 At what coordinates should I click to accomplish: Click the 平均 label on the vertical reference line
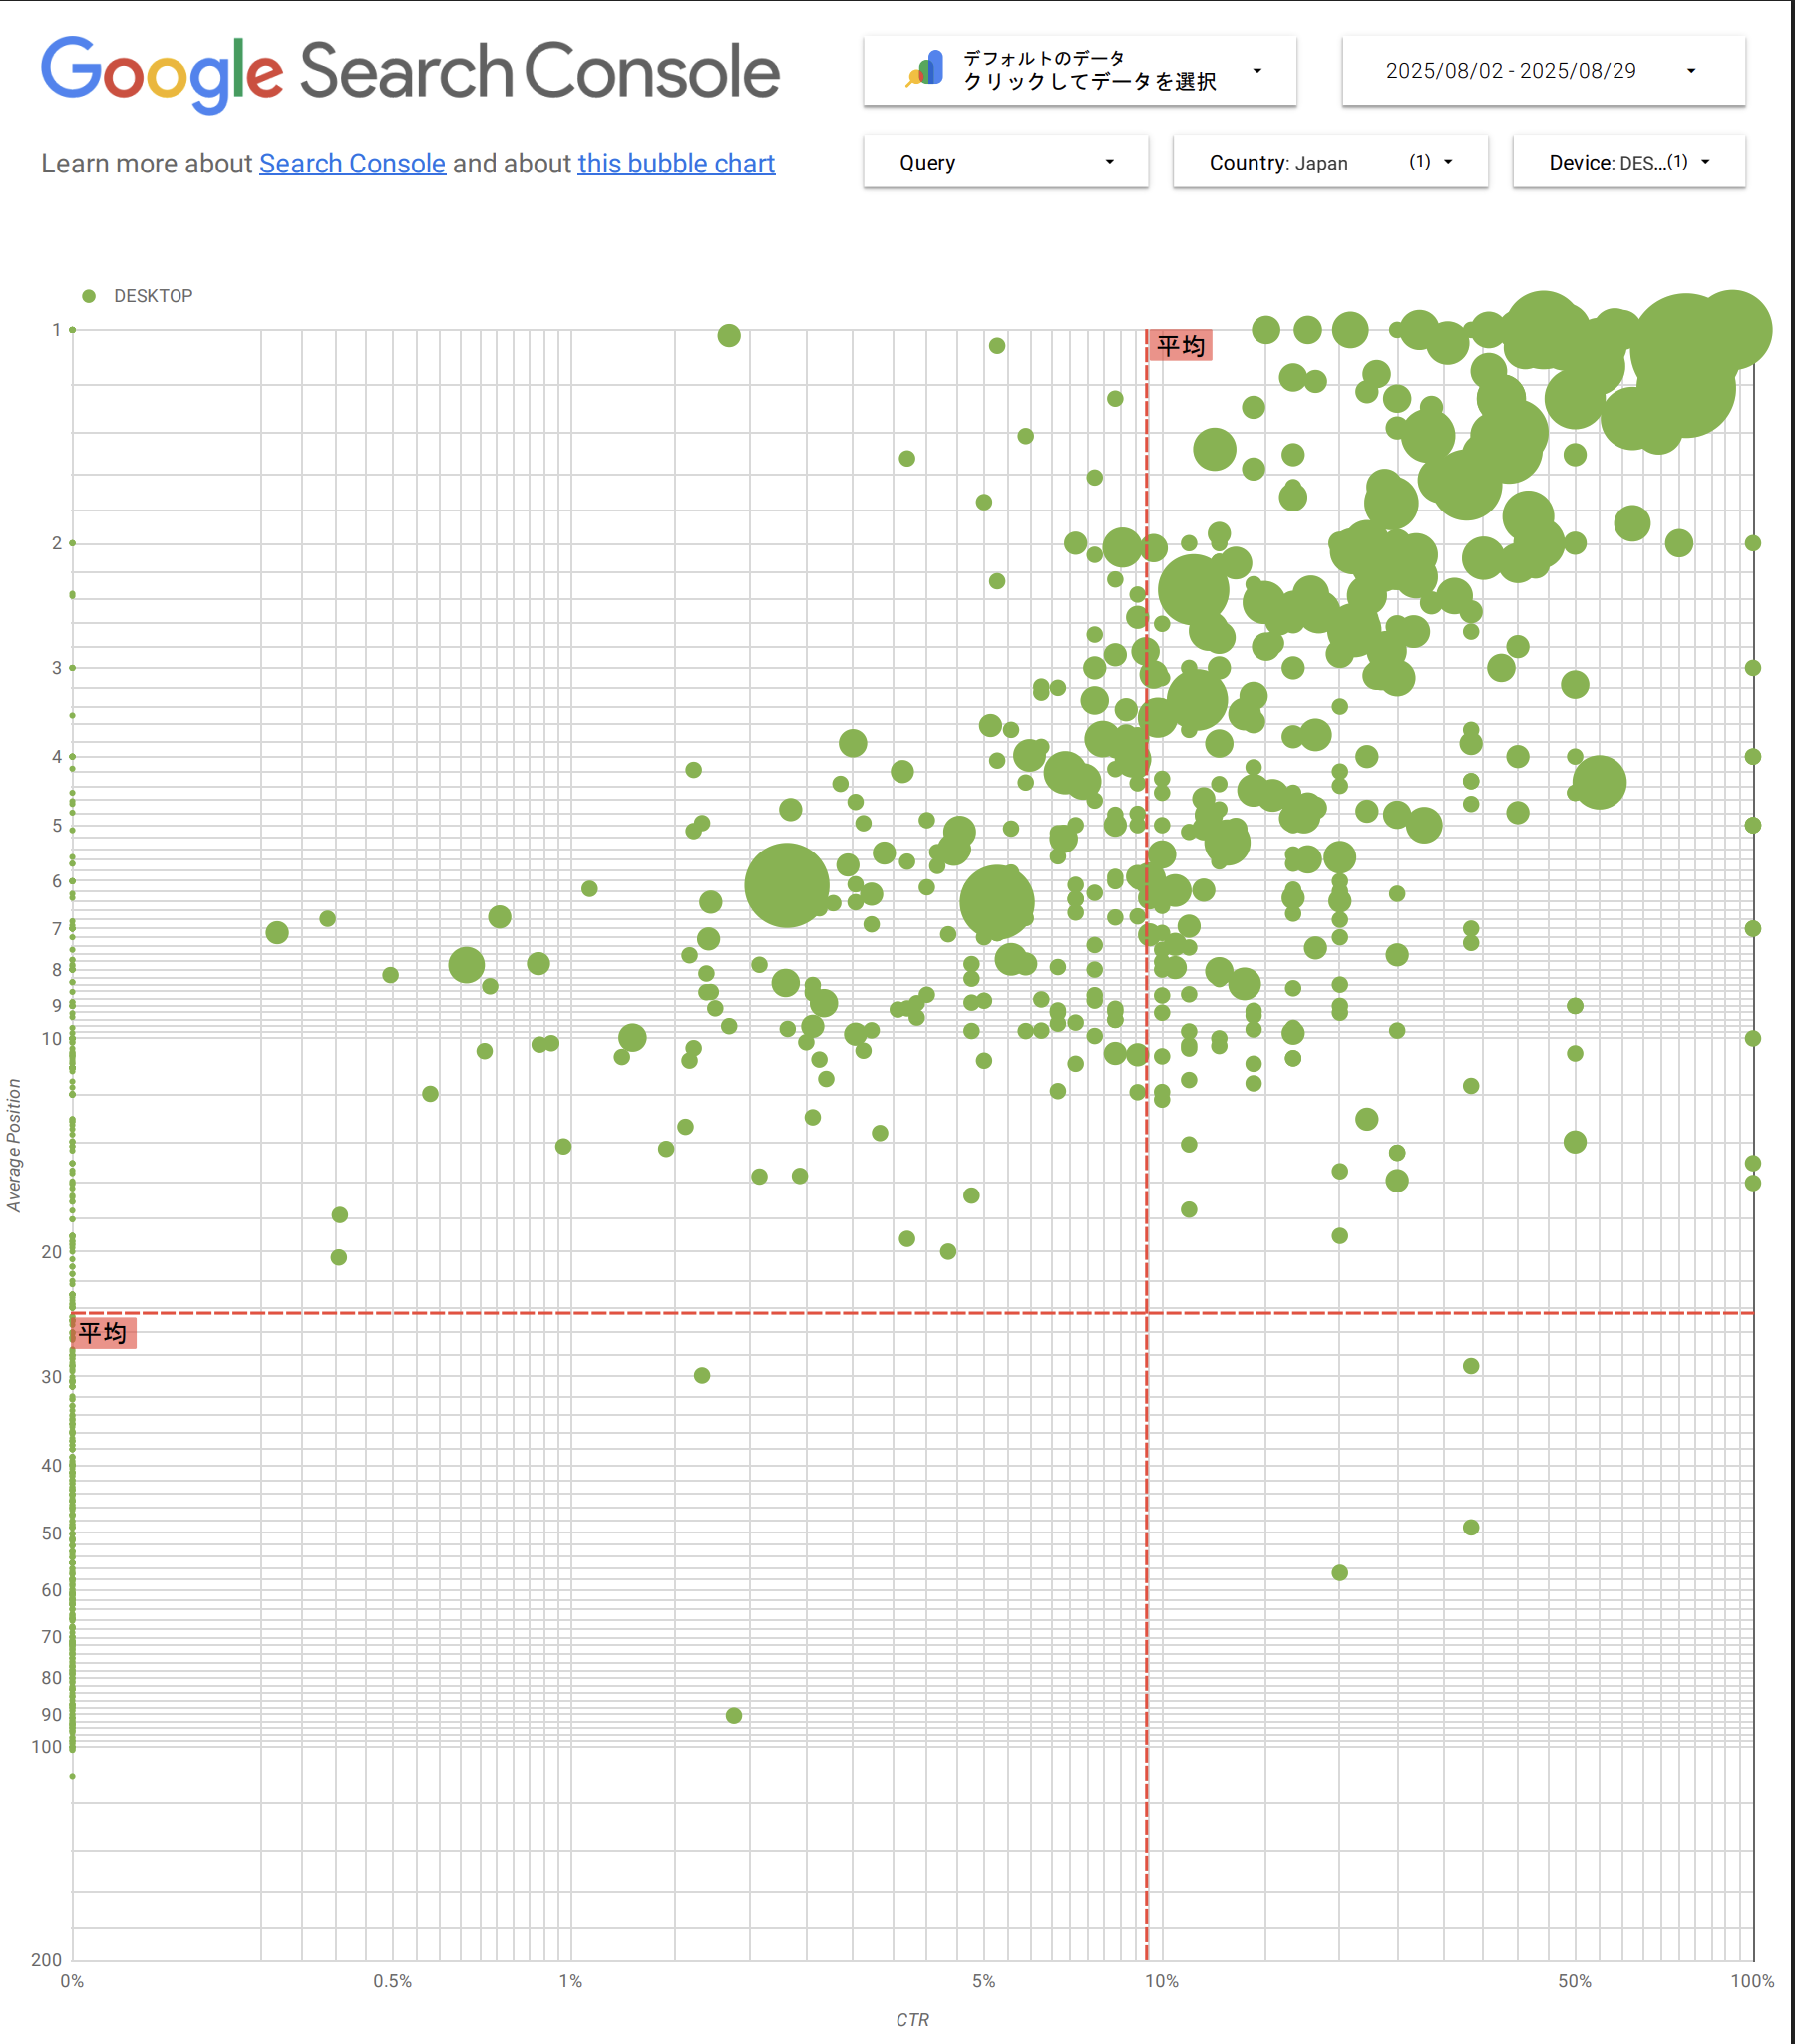pos(1180,346)
